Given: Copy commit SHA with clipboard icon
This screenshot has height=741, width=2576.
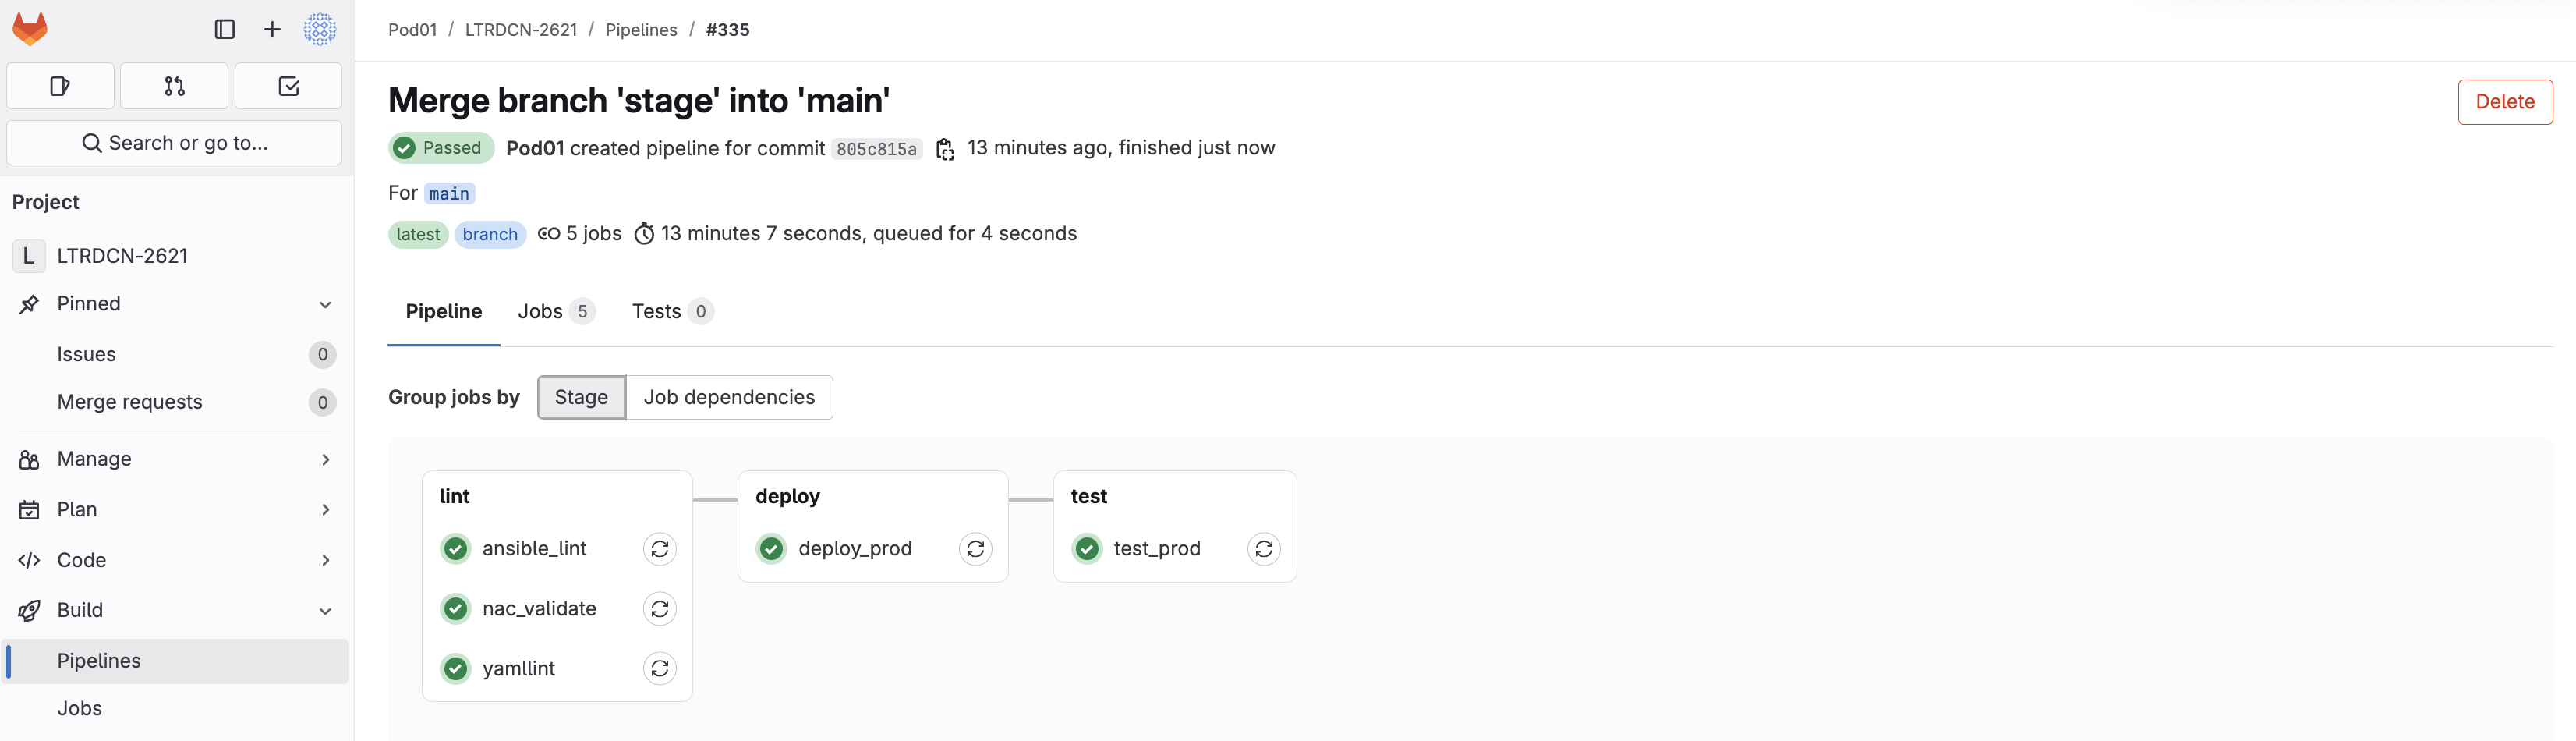Looking at the screenshot, I should pos(944,149).
